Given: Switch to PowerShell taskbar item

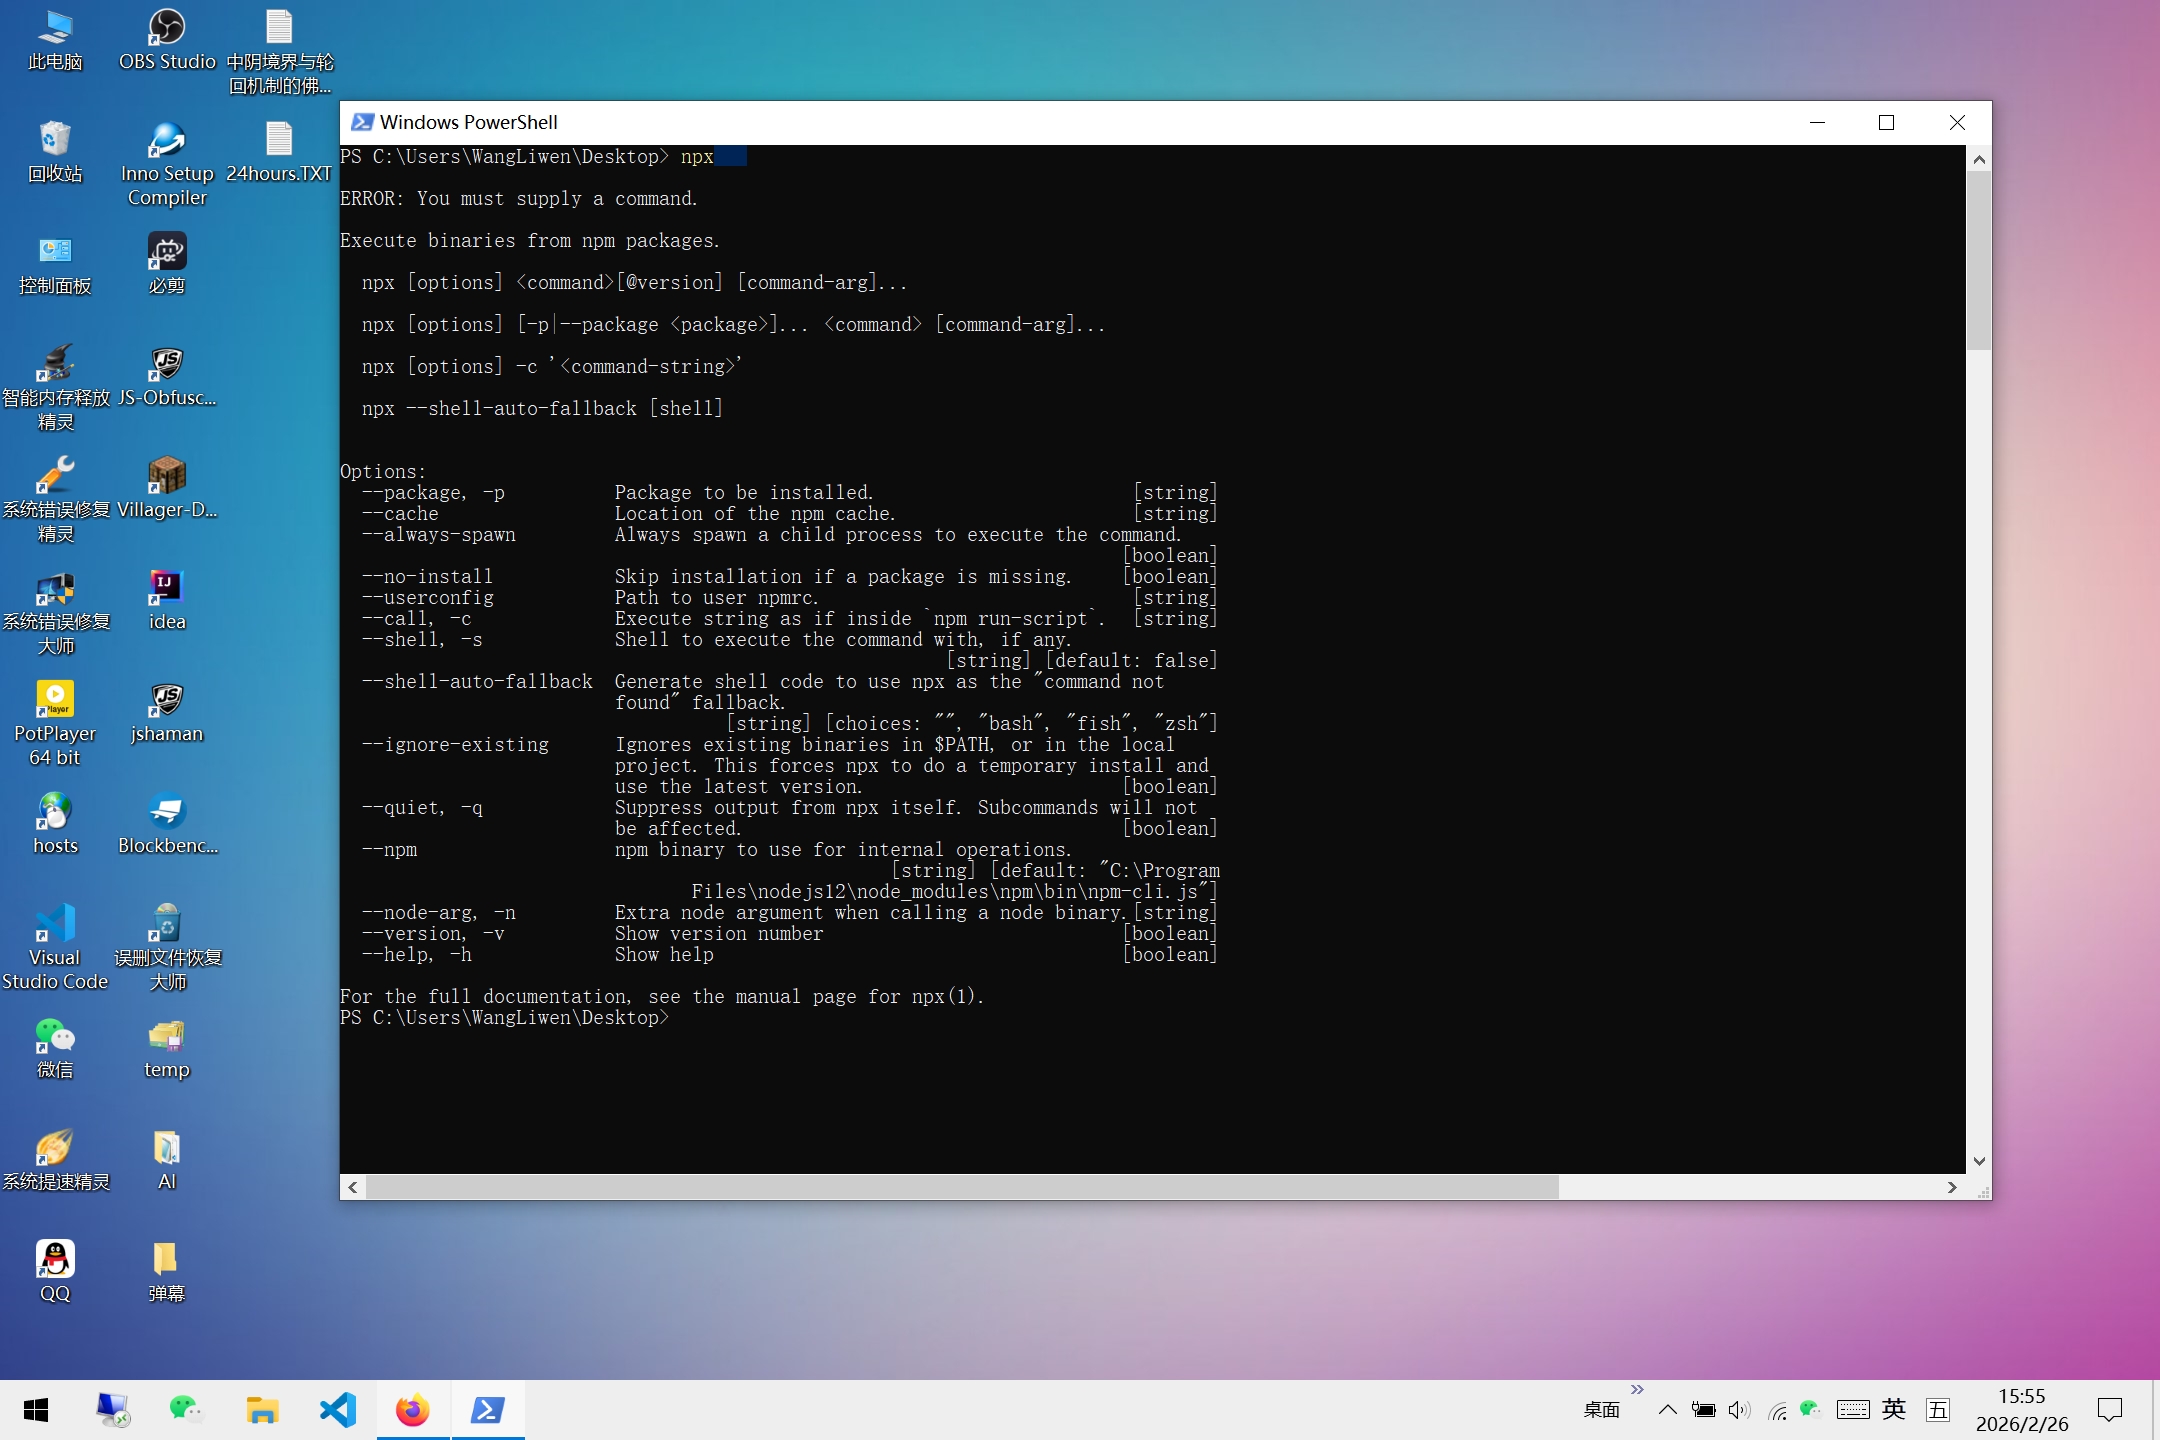Looking at the screenshot, I should pos(488,1410).
